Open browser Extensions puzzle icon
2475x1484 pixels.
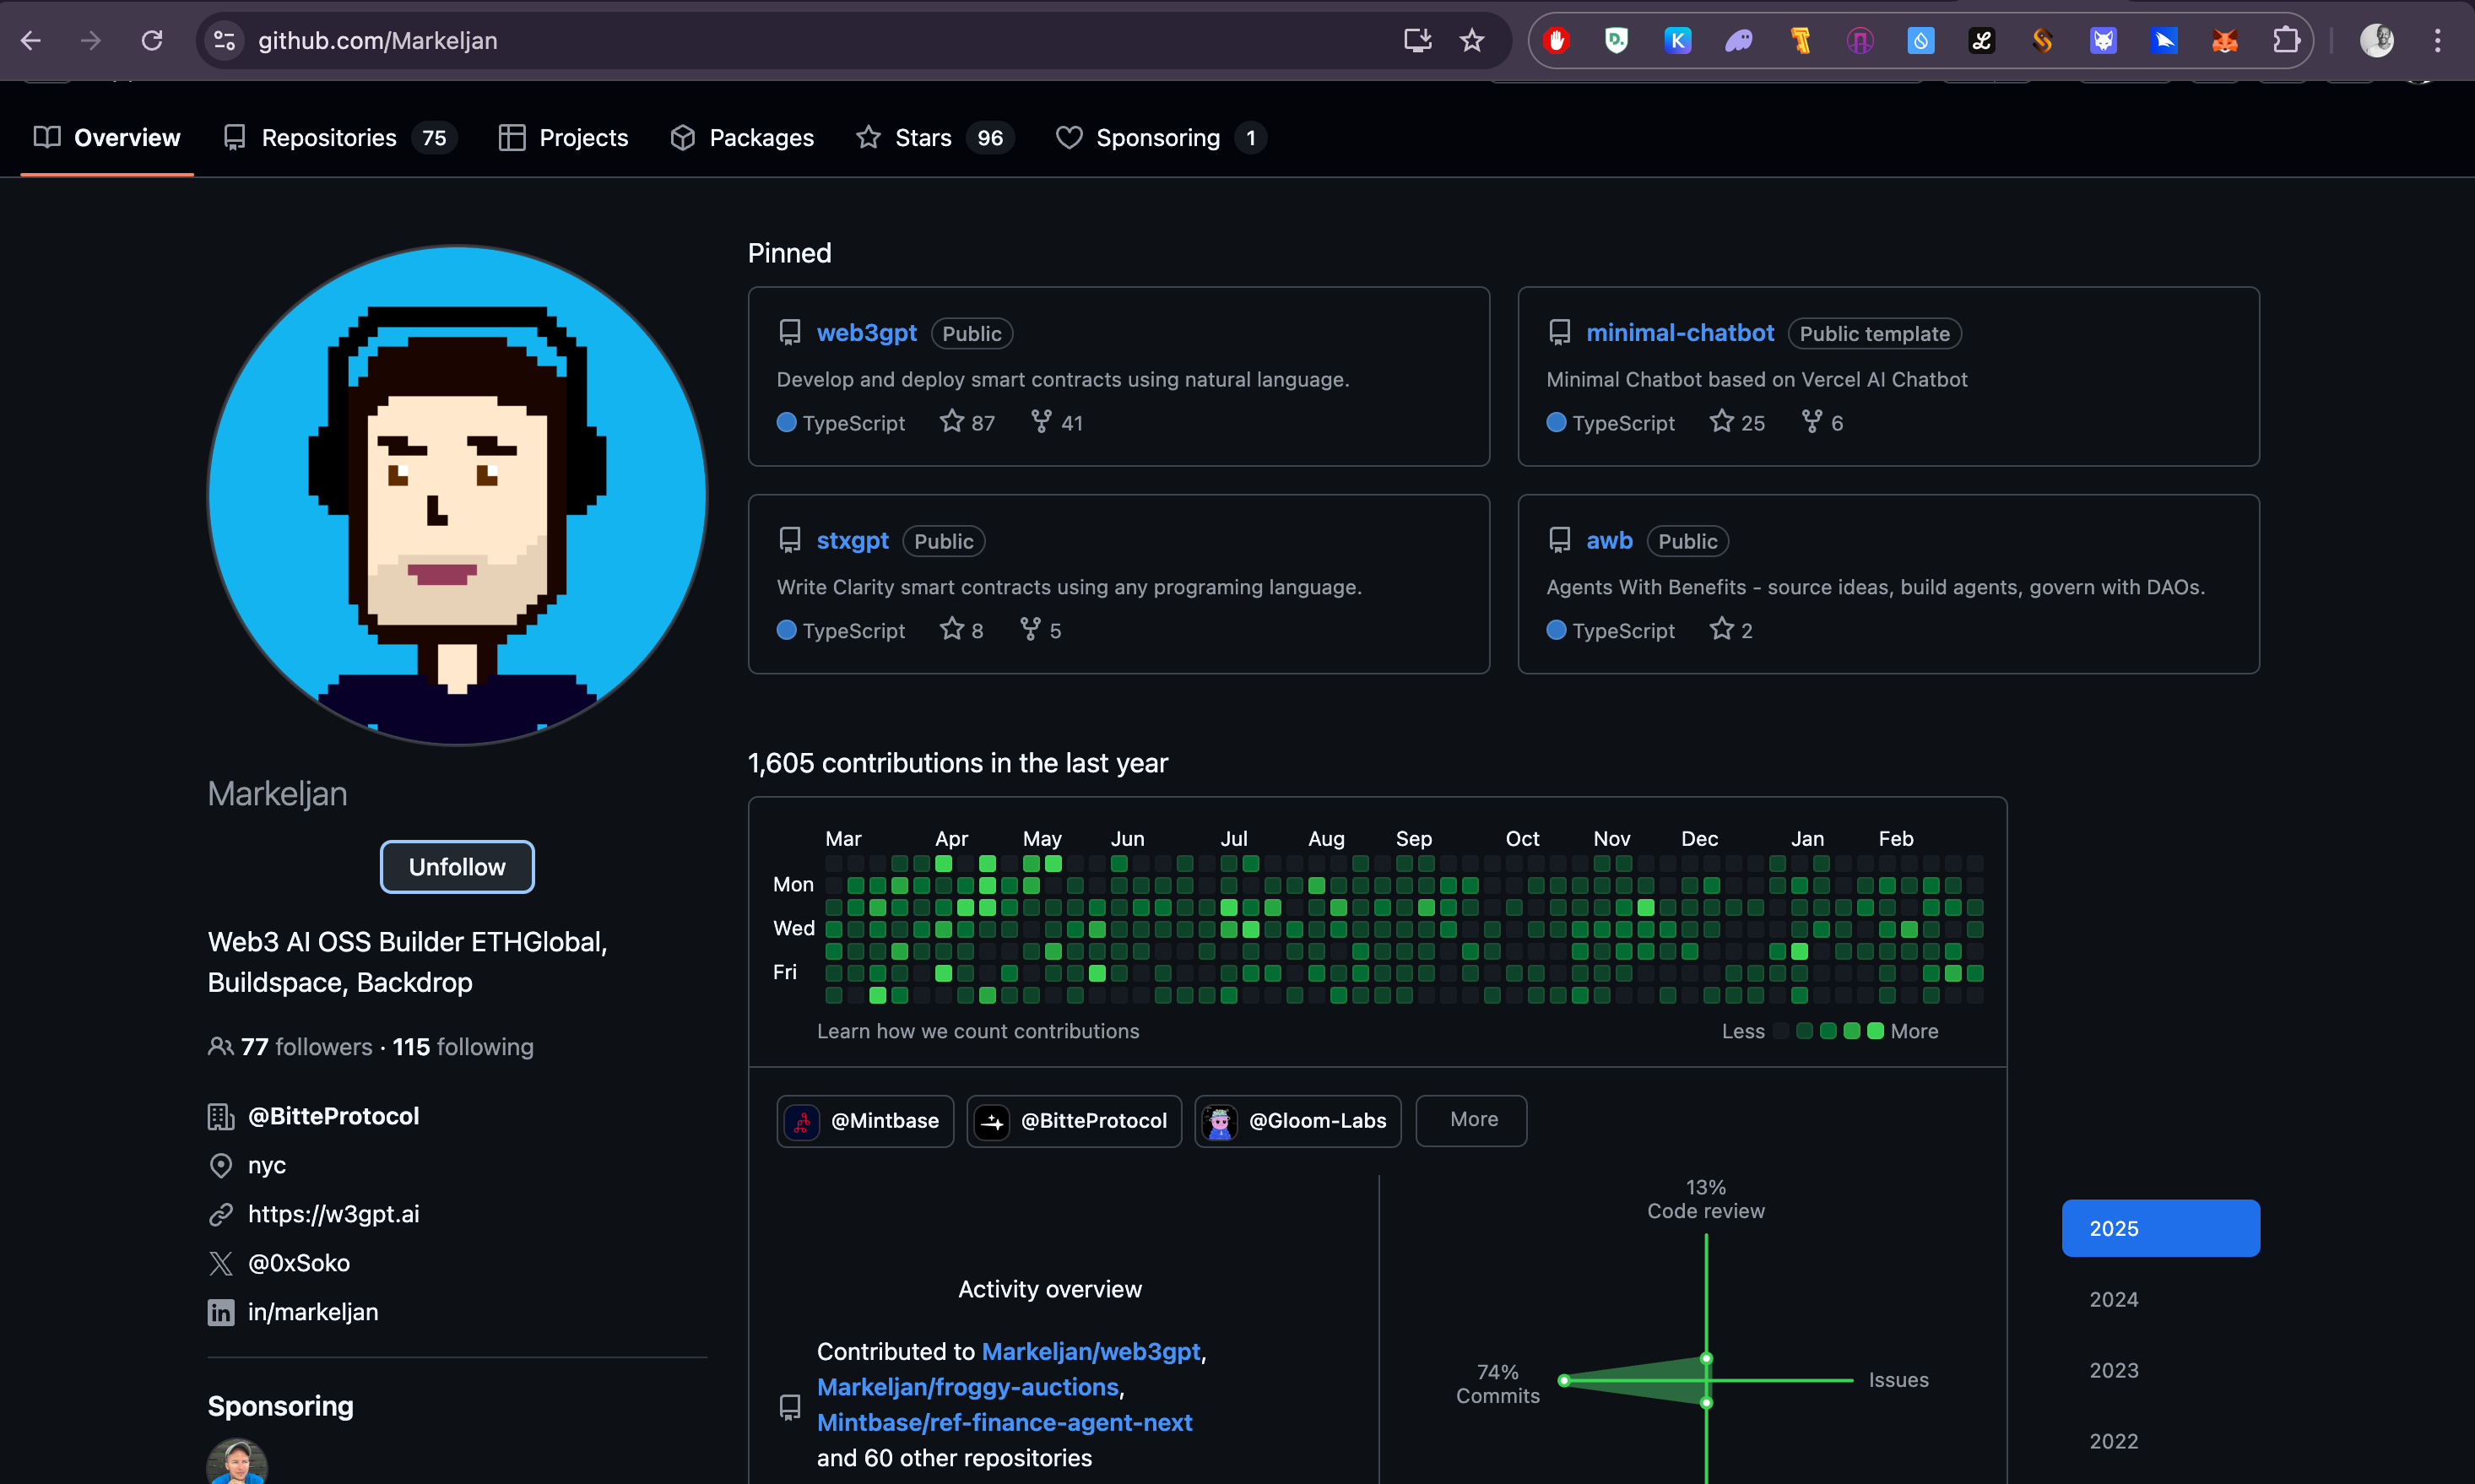[2286, 40]
